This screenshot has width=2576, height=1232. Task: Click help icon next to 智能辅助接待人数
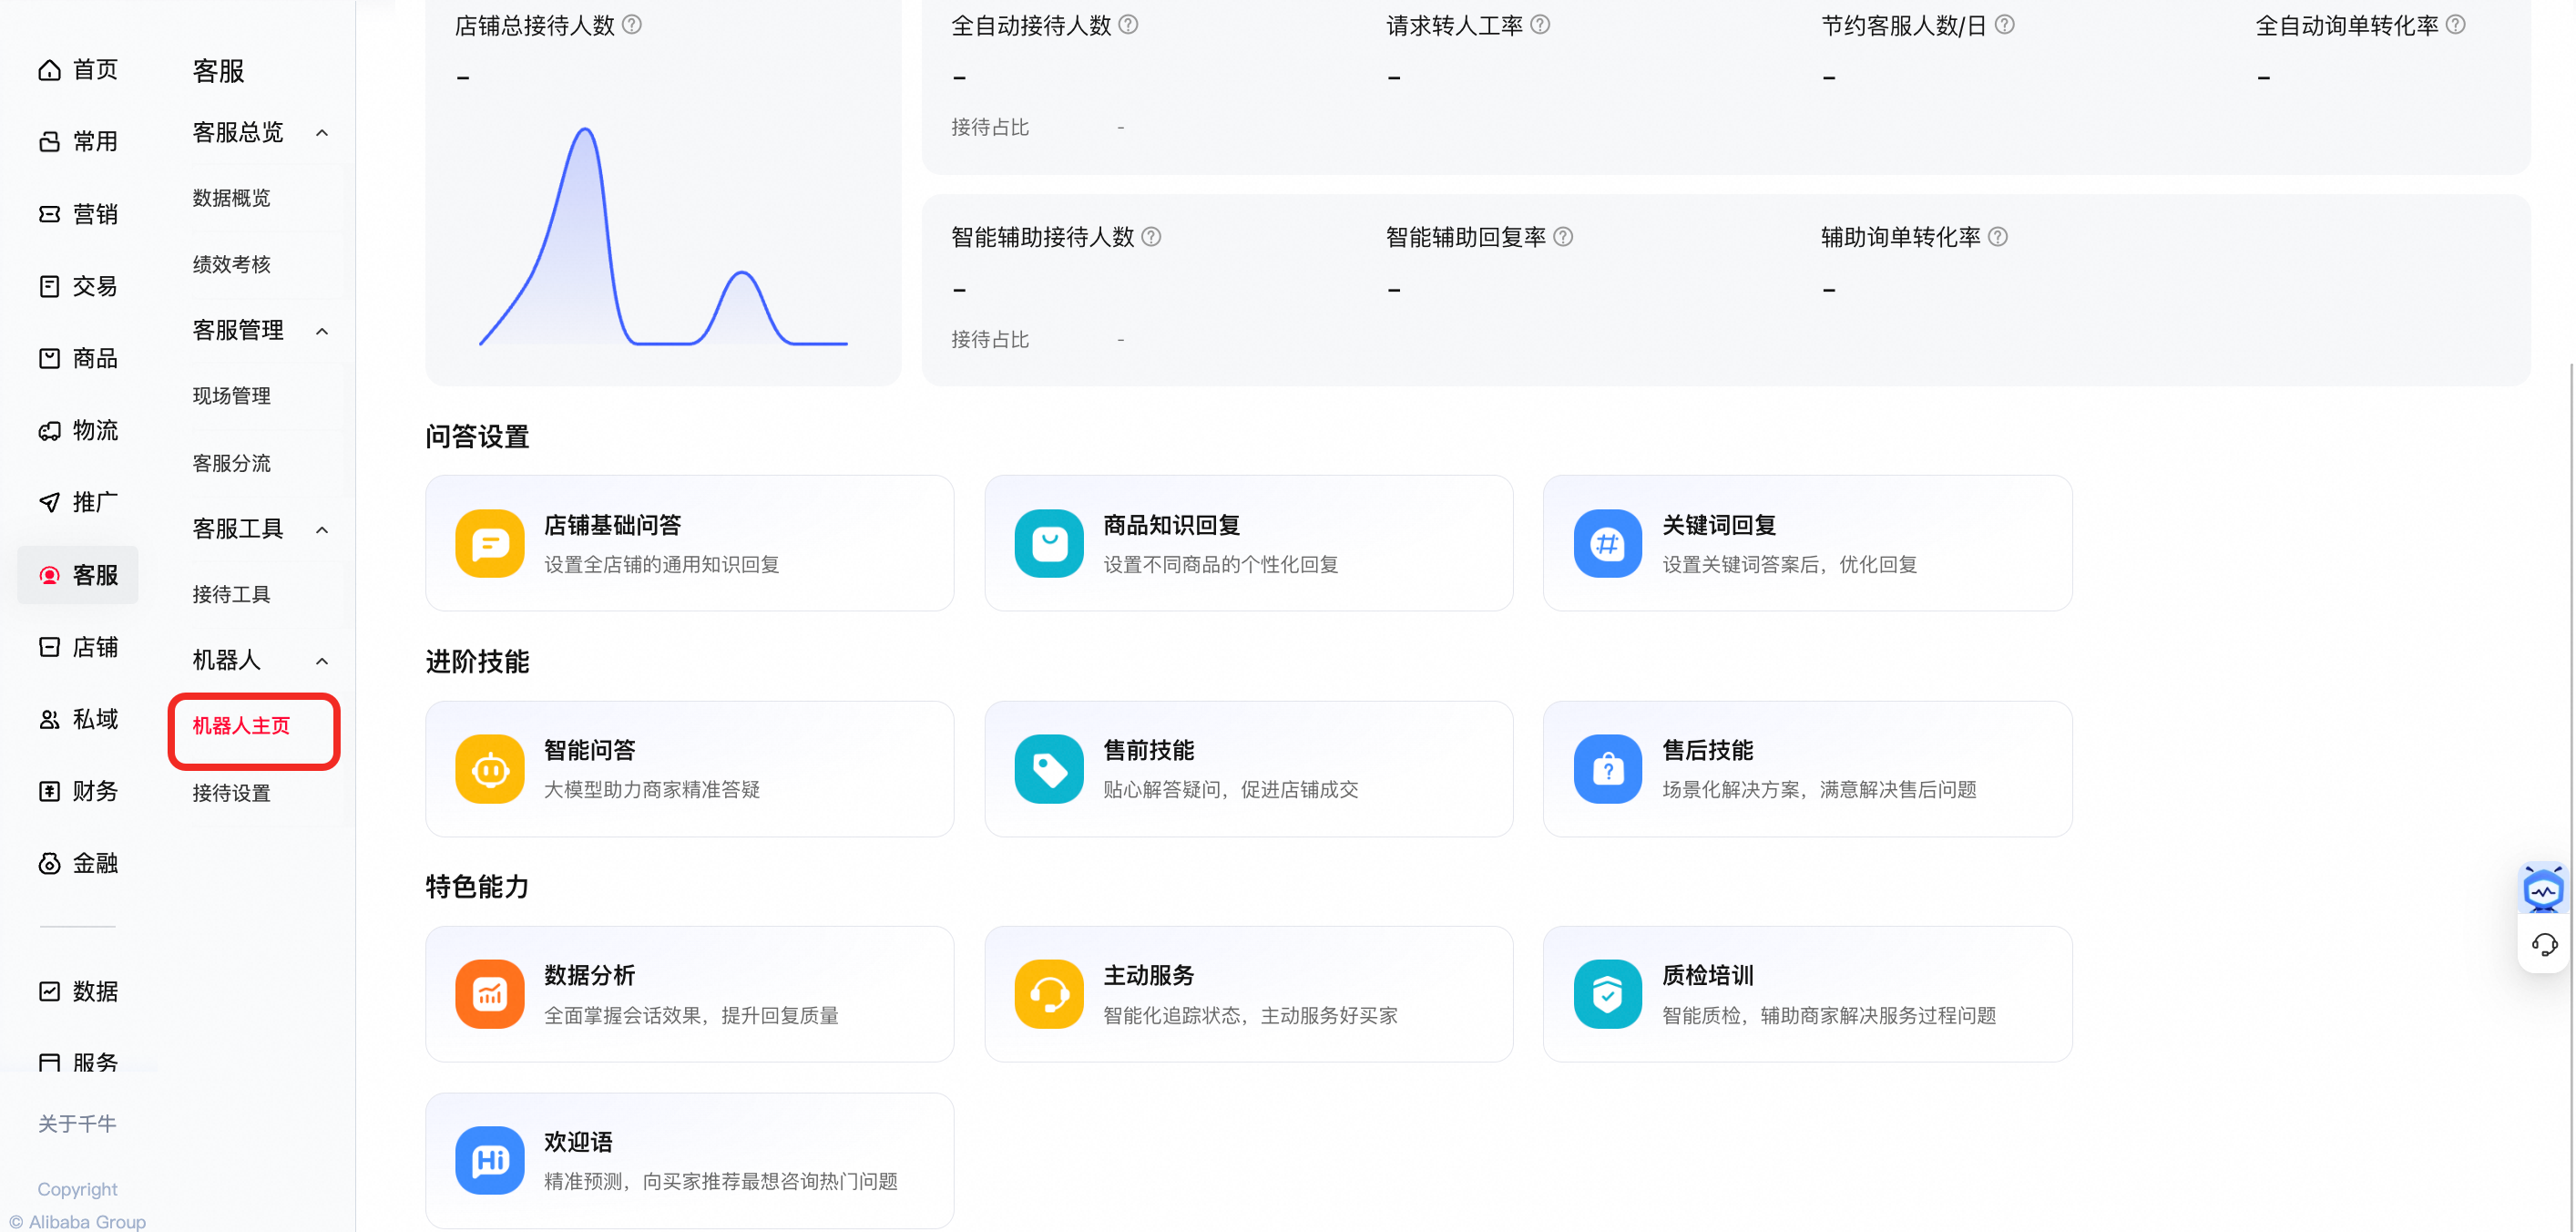[x=1151, y=237]
